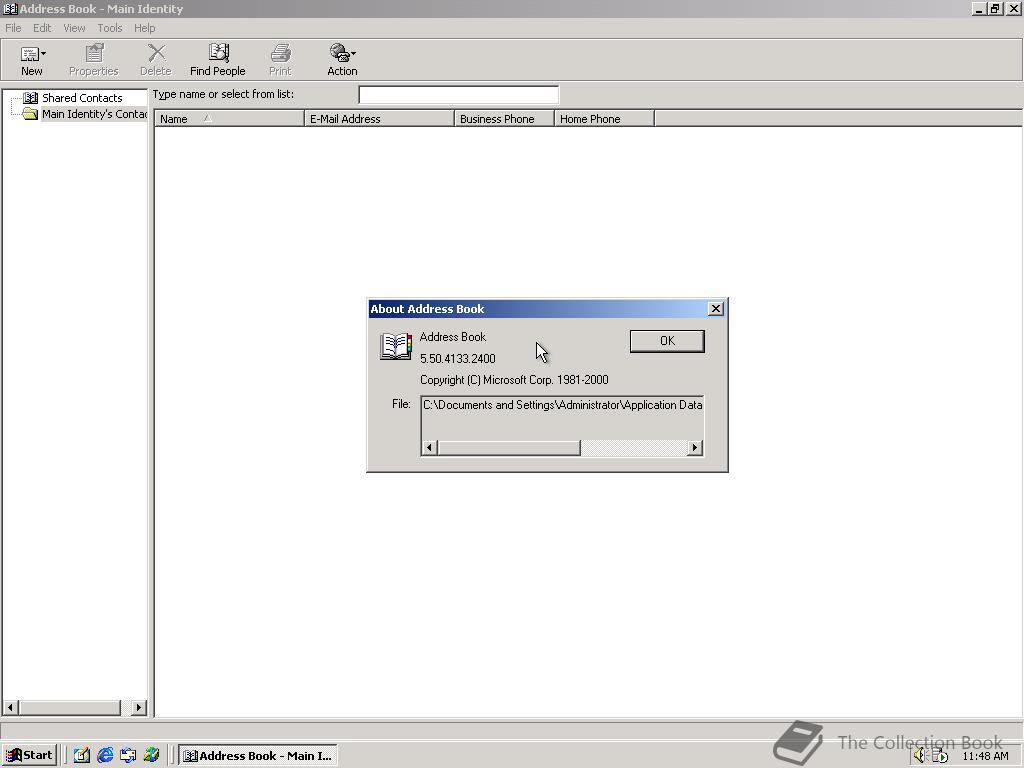The width and height of the screenshot is (1024, 768).
Task: Select Shared Contacts in folder tree
Action: [82, 98]
